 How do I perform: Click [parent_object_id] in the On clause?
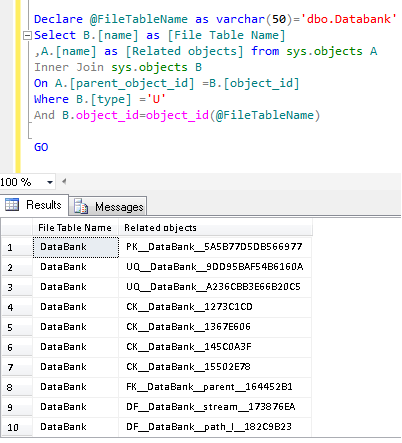tap(132, 83)
